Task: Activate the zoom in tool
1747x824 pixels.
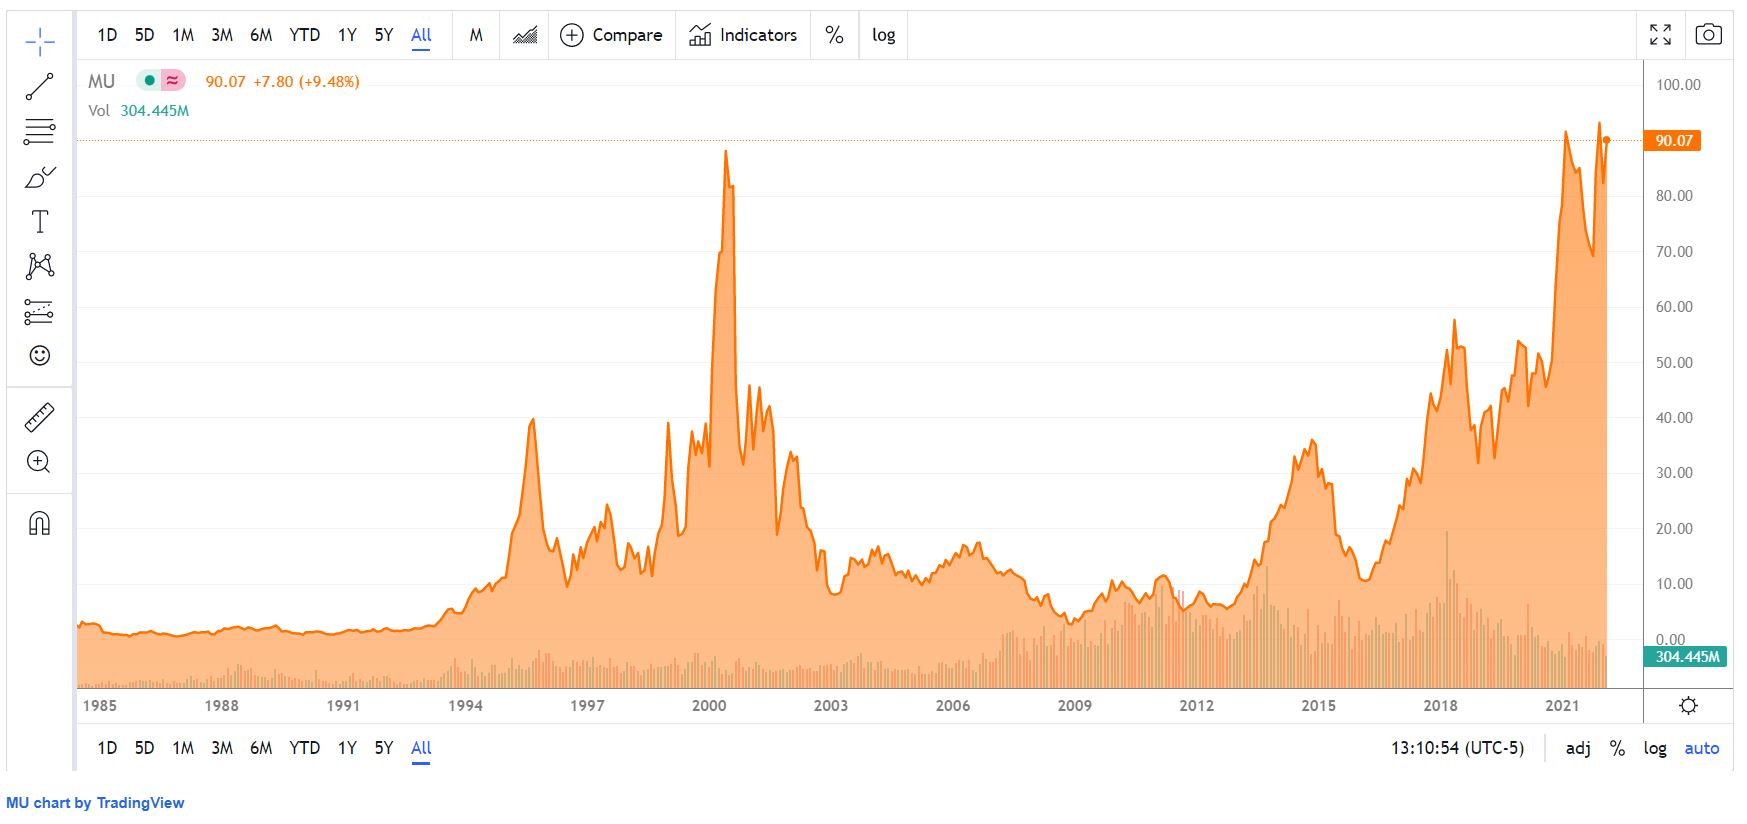Action: [x=39, y=462]
